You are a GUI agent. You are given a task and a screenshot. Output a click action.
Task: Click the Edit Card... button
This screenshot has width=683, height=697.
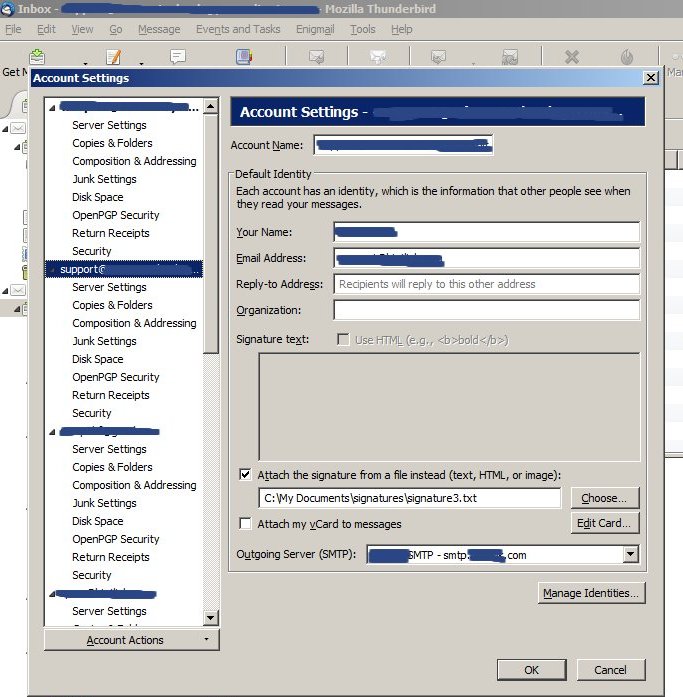pyautogui.click(x=604, y=523)
